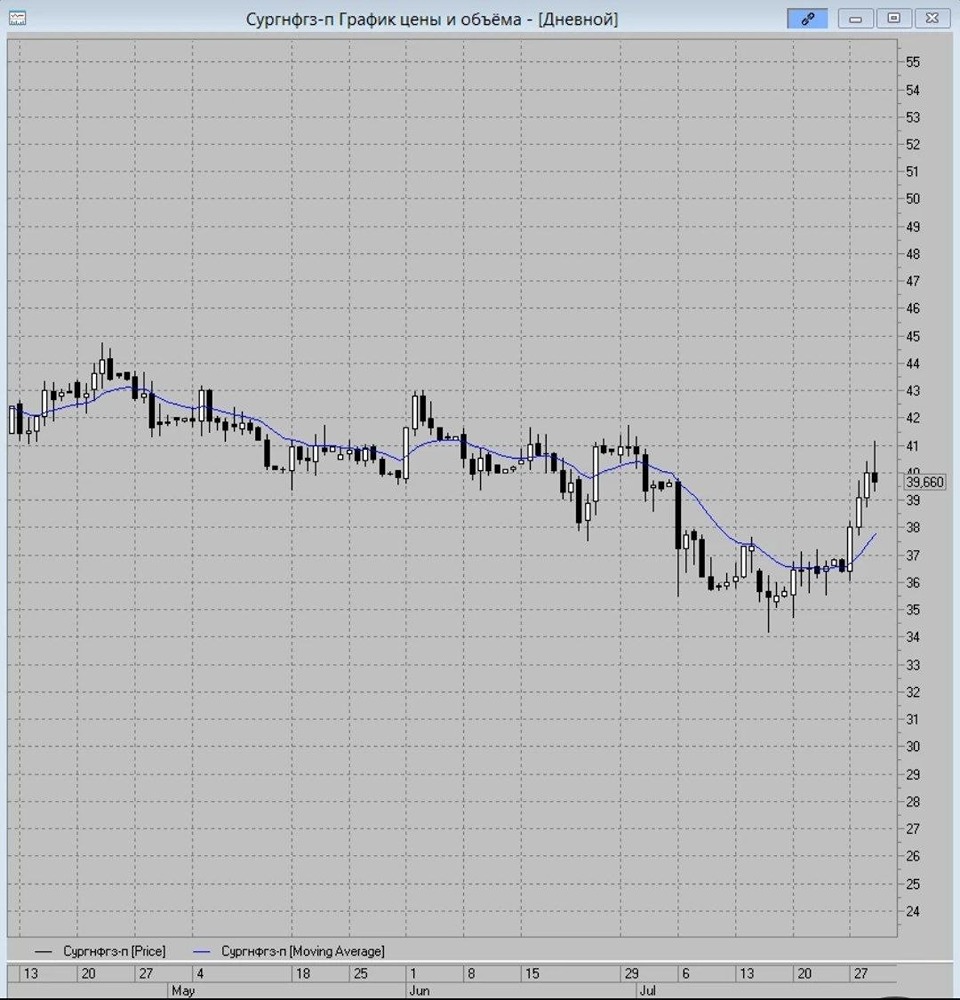The height and width of the screenshot is (1000, 960).
Task: Close the Сургнфгз-п price chart window
Action: coord(932,18)
